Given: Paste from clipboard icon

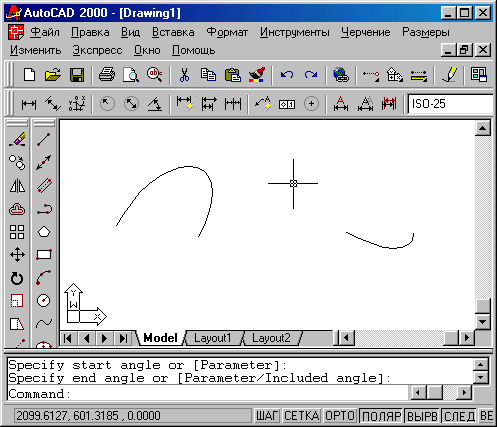Looking at the screenshot, I should pyautogui.click(x=233, y=75).
